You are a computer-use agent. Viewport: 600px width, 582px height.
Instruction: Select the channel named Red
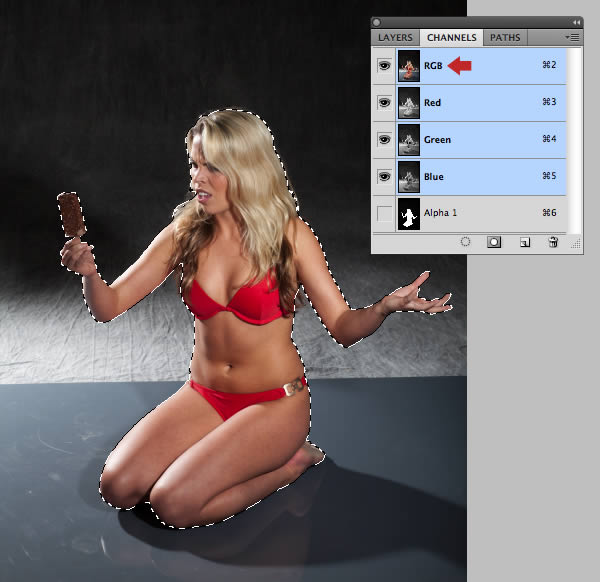tap(469, 103)
